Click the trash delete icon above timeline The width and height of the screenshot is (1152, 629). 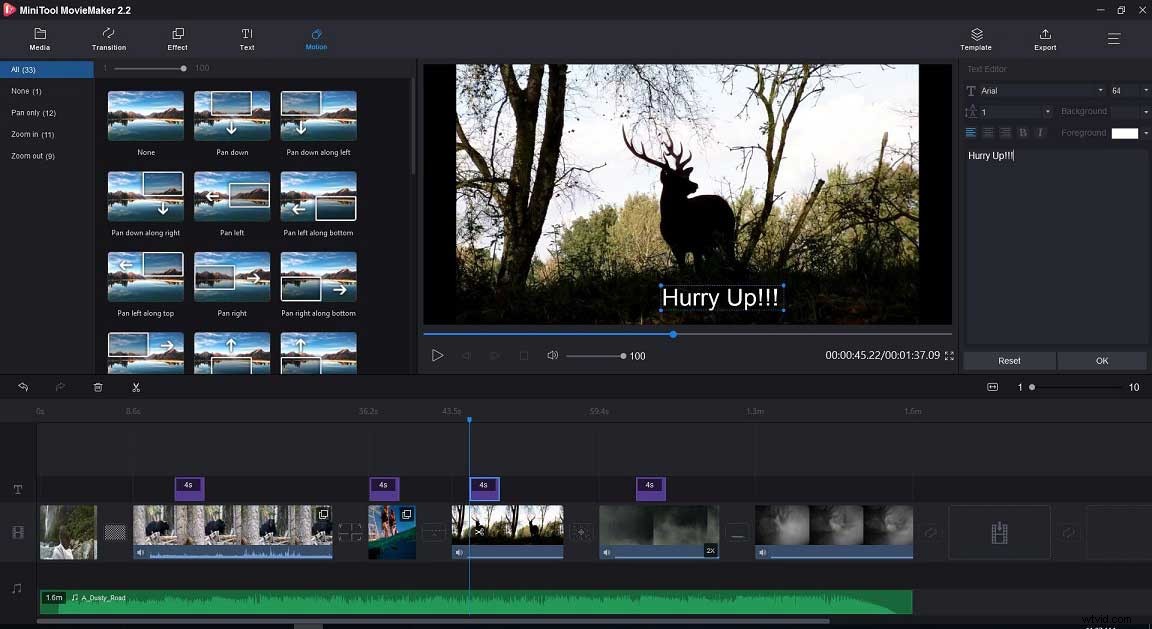pyautogui.click(x=98, y=387)
